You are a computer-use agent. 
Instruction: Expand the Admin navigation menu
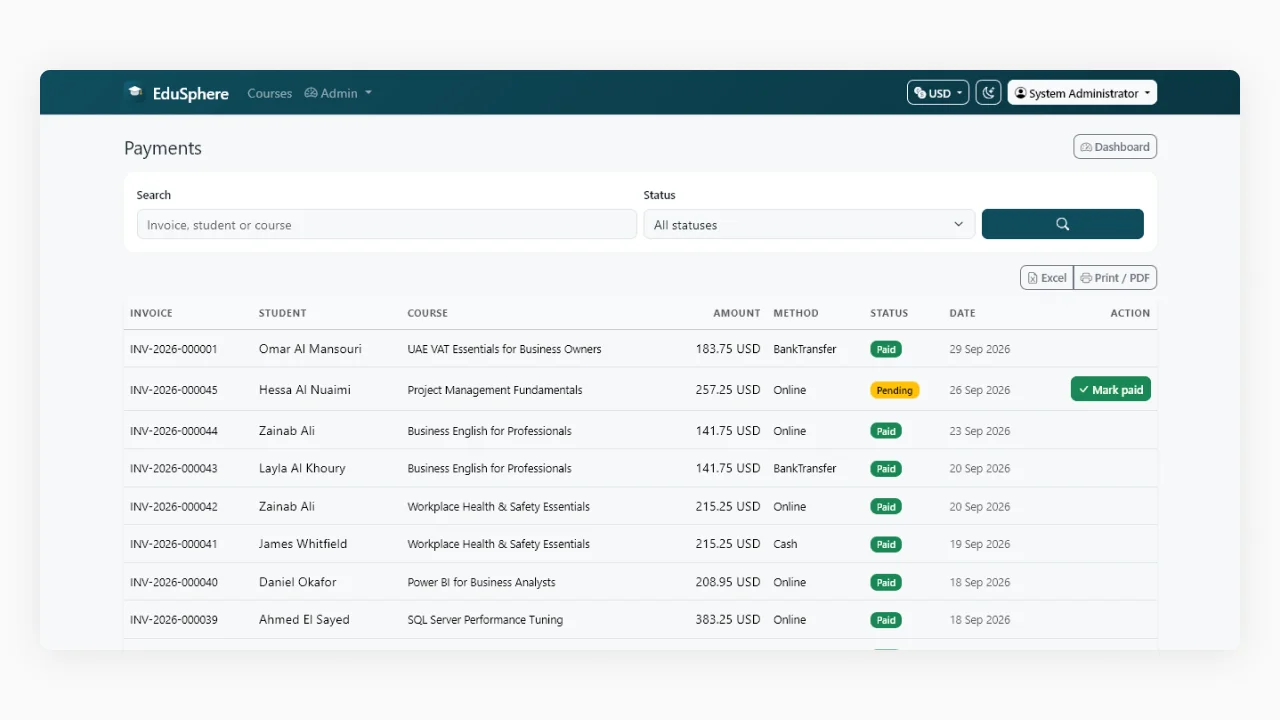point(338,93)
